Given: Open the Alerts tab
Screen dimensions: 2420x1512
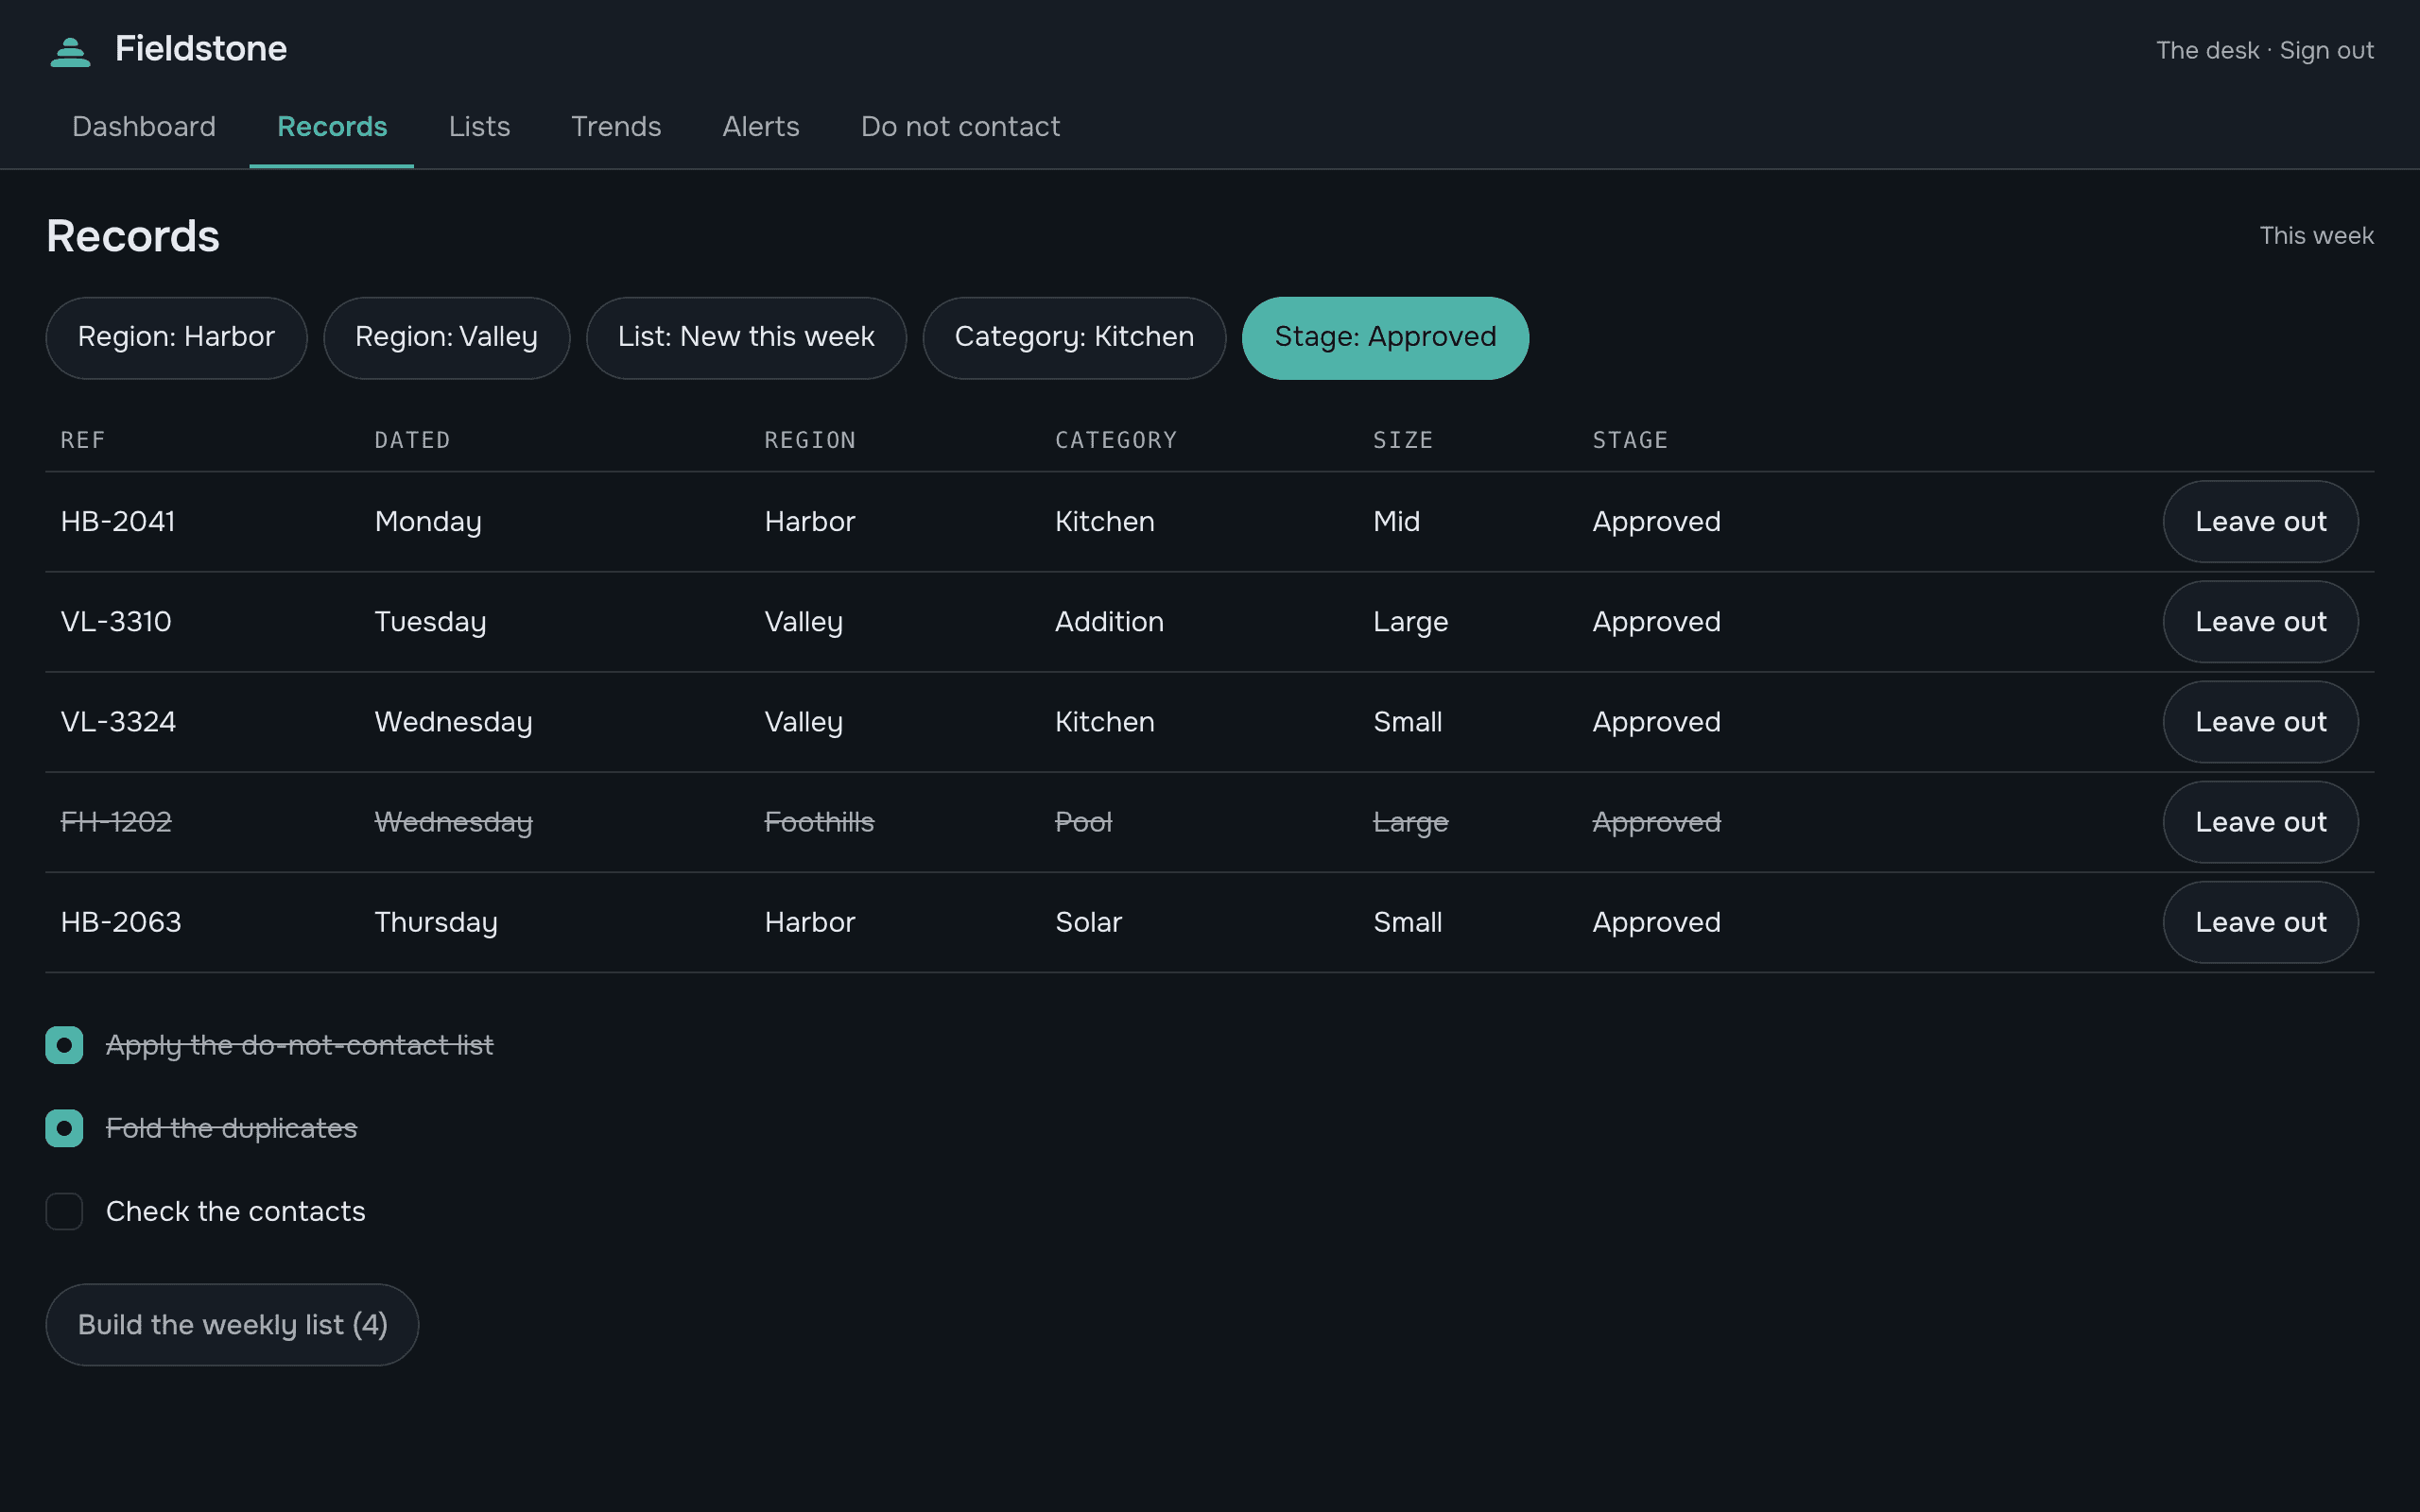Looking at the screenshot, I should [761, 127].
